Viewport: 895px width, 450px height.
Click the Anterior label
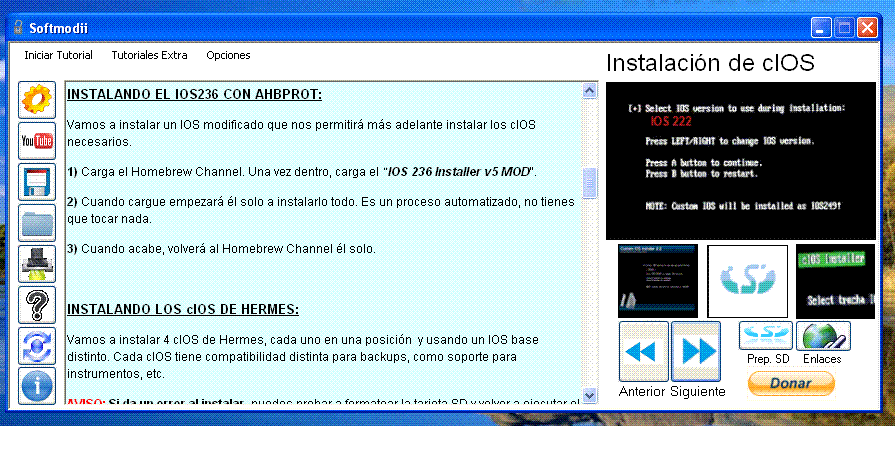(x=642, y=392)
